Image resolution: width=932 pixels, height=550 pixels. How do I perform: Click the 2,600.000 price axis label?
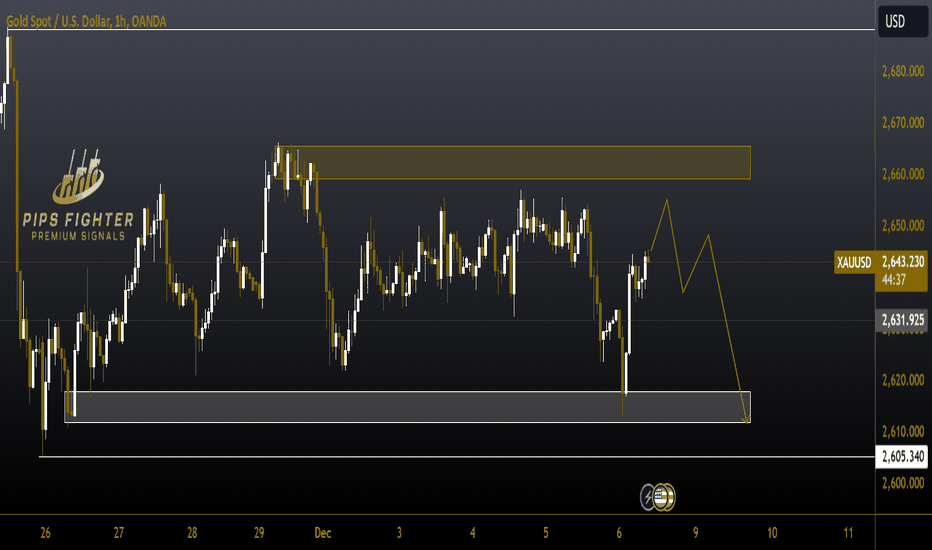[x=903, y=483]
